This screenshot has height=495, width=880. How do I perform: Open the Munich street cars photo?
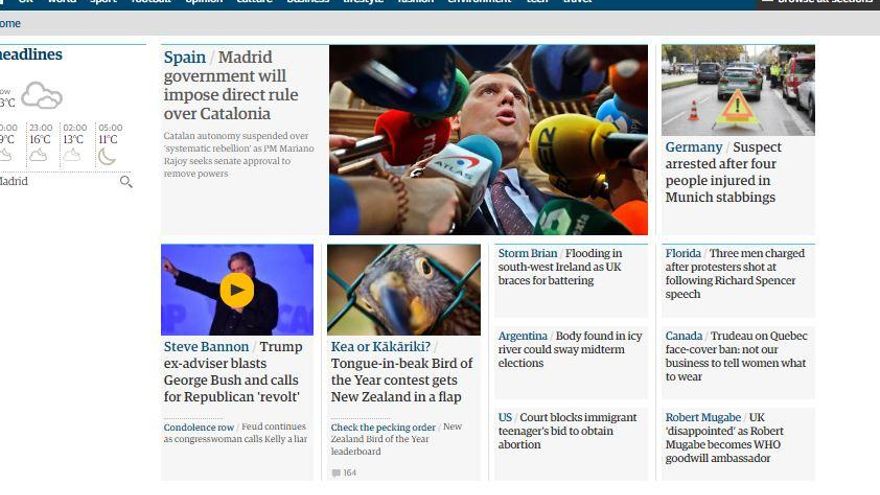738,90
